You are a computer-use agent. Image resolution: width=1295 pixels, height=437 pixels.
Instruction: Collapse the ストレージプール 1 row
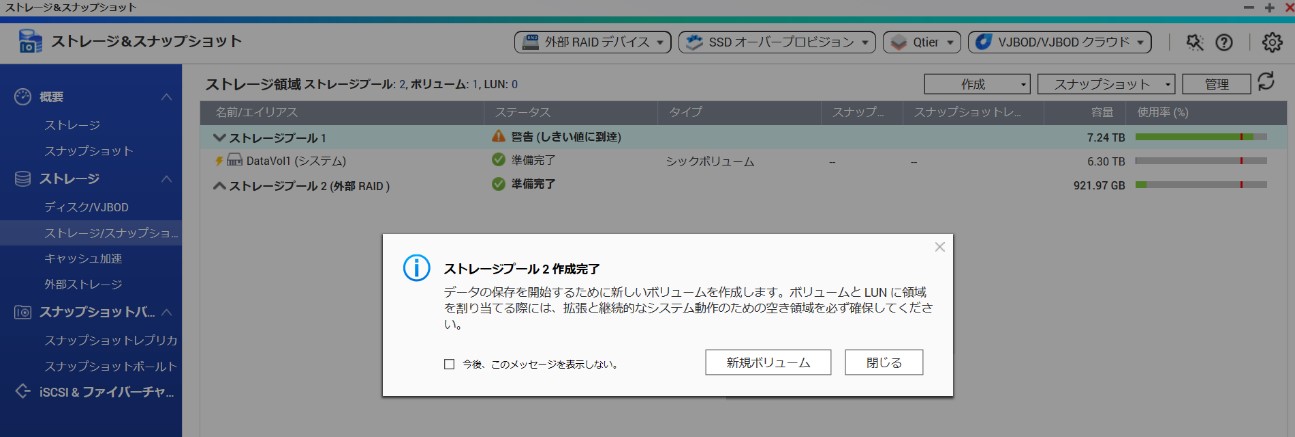pos(219,137)
